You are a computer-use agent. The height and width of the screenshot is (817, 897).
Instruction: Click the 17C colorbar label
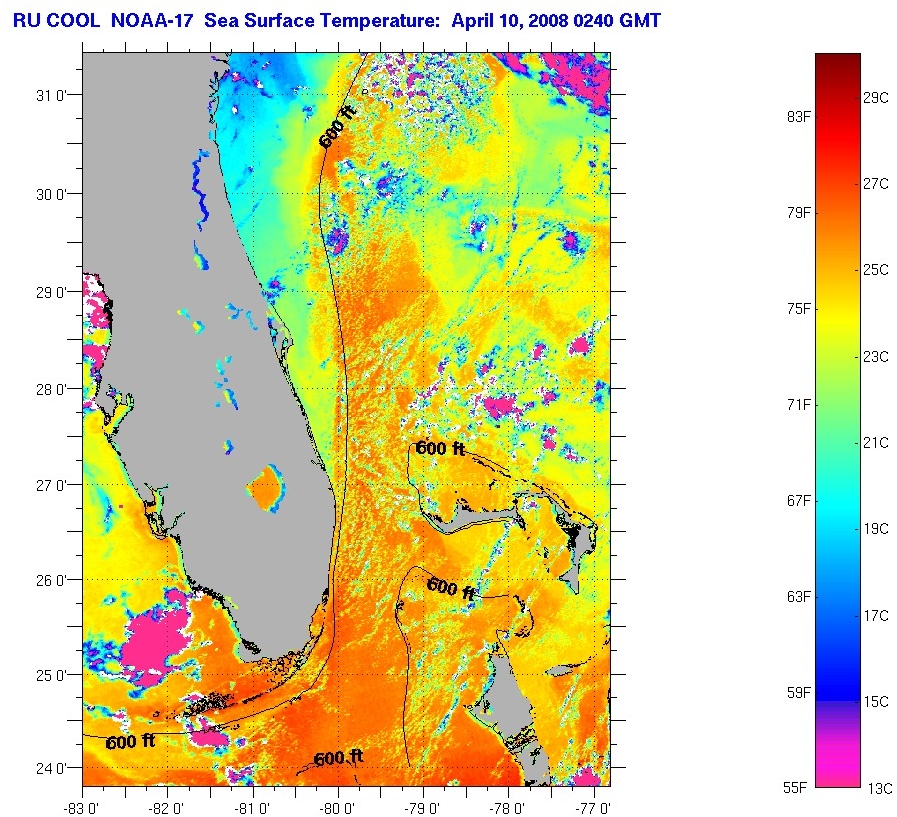(x=876, y=616)
